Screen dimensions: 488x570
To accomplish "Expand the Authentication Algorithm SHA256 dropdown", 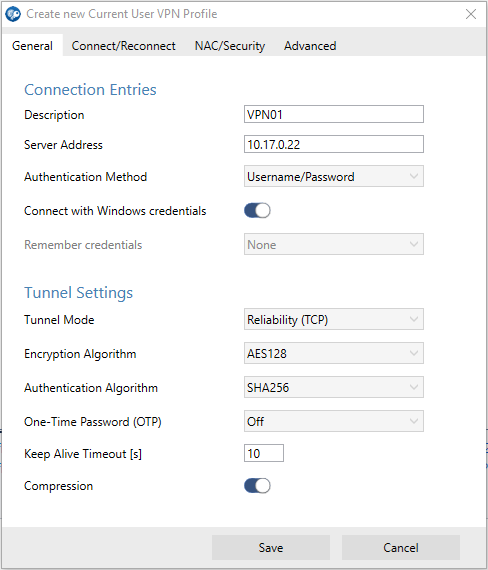I will (333, 387).
